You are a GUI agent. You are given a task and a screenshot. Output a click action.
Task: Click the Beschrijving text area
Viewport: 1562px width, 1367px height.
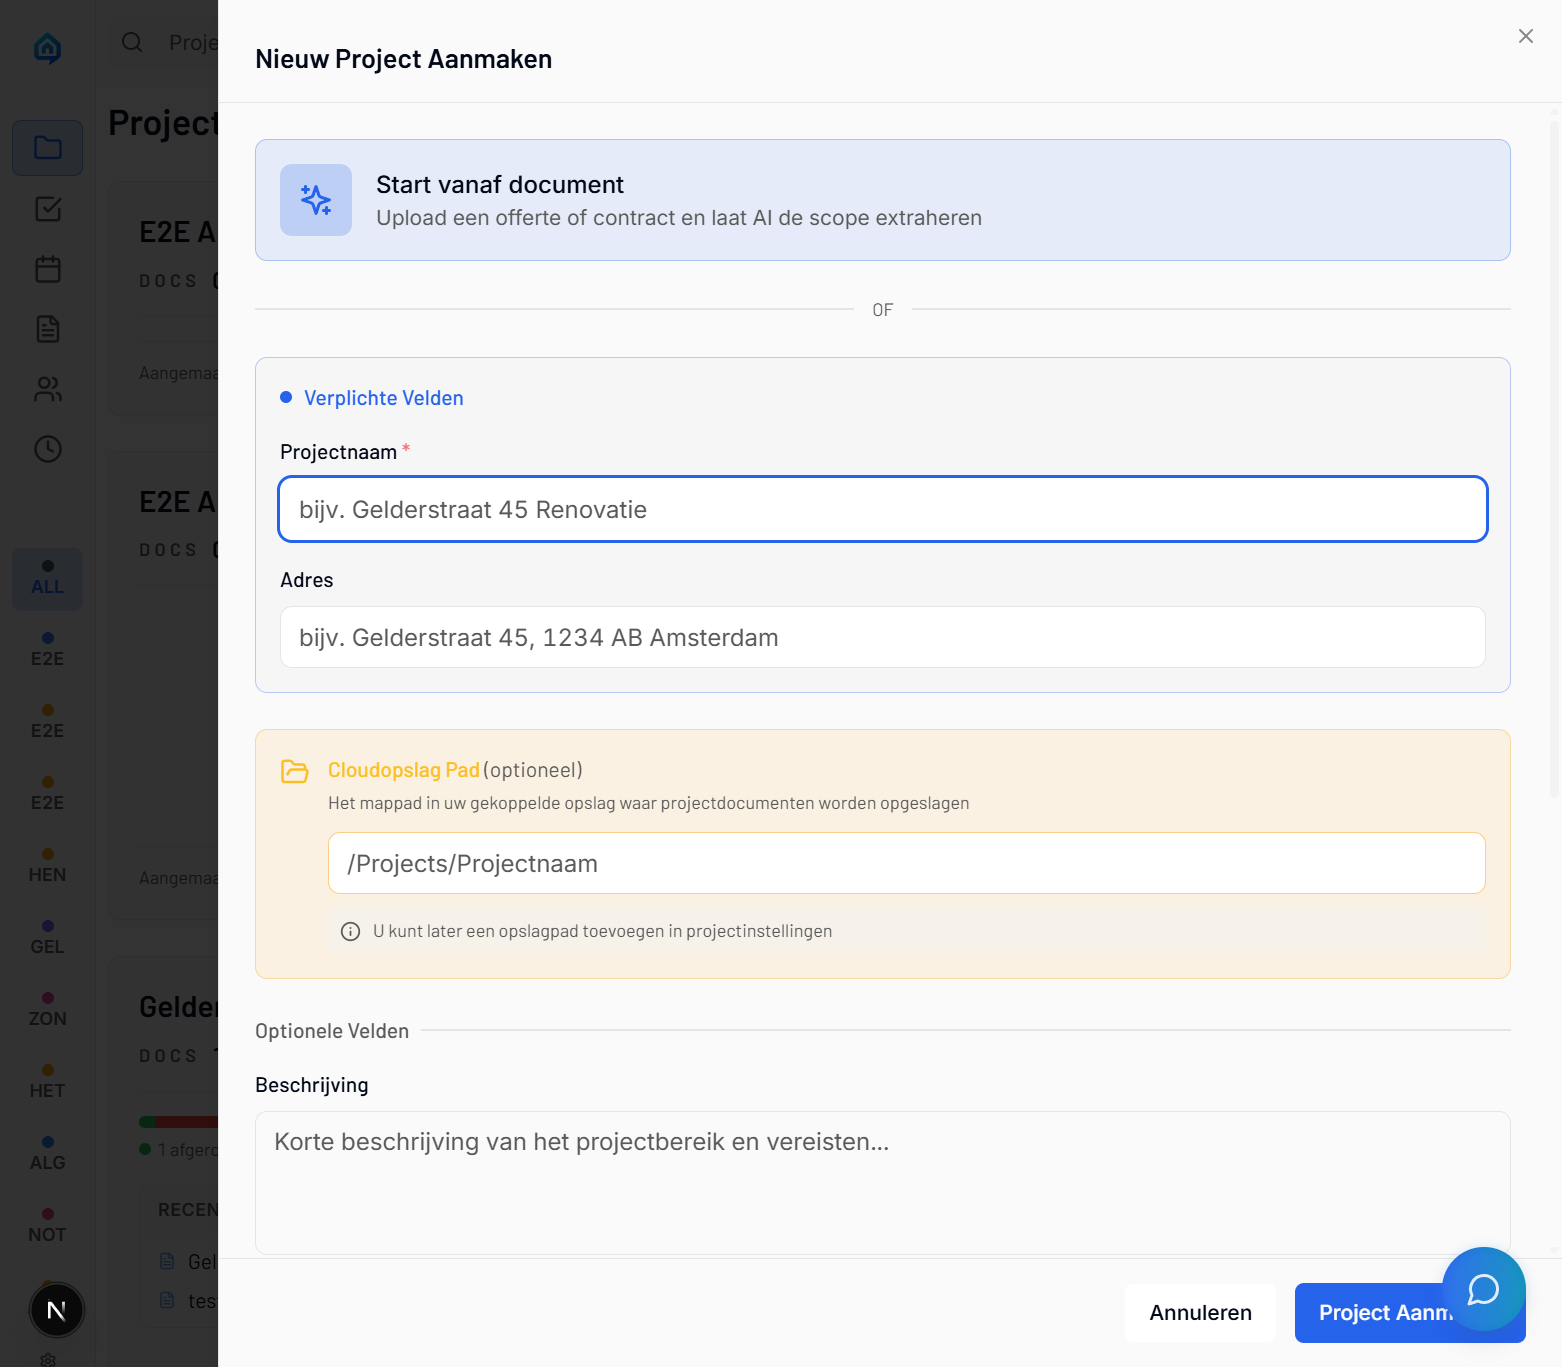coord(882,1182)
